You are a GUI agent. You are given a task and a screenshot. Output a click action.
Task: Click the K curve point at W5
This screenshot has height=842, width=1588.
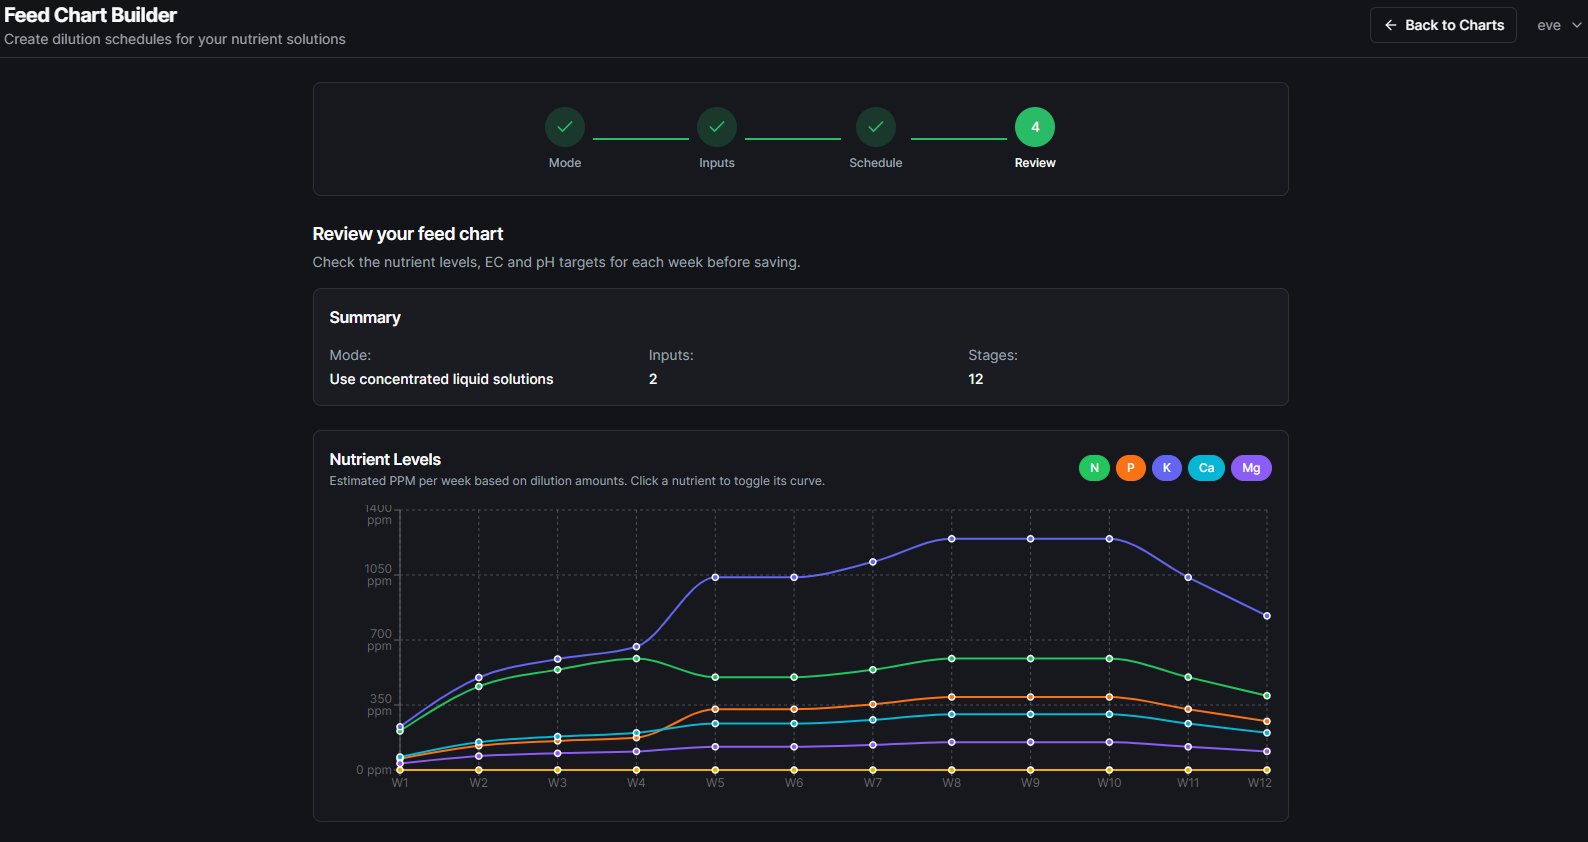click(x=715, y=577)
